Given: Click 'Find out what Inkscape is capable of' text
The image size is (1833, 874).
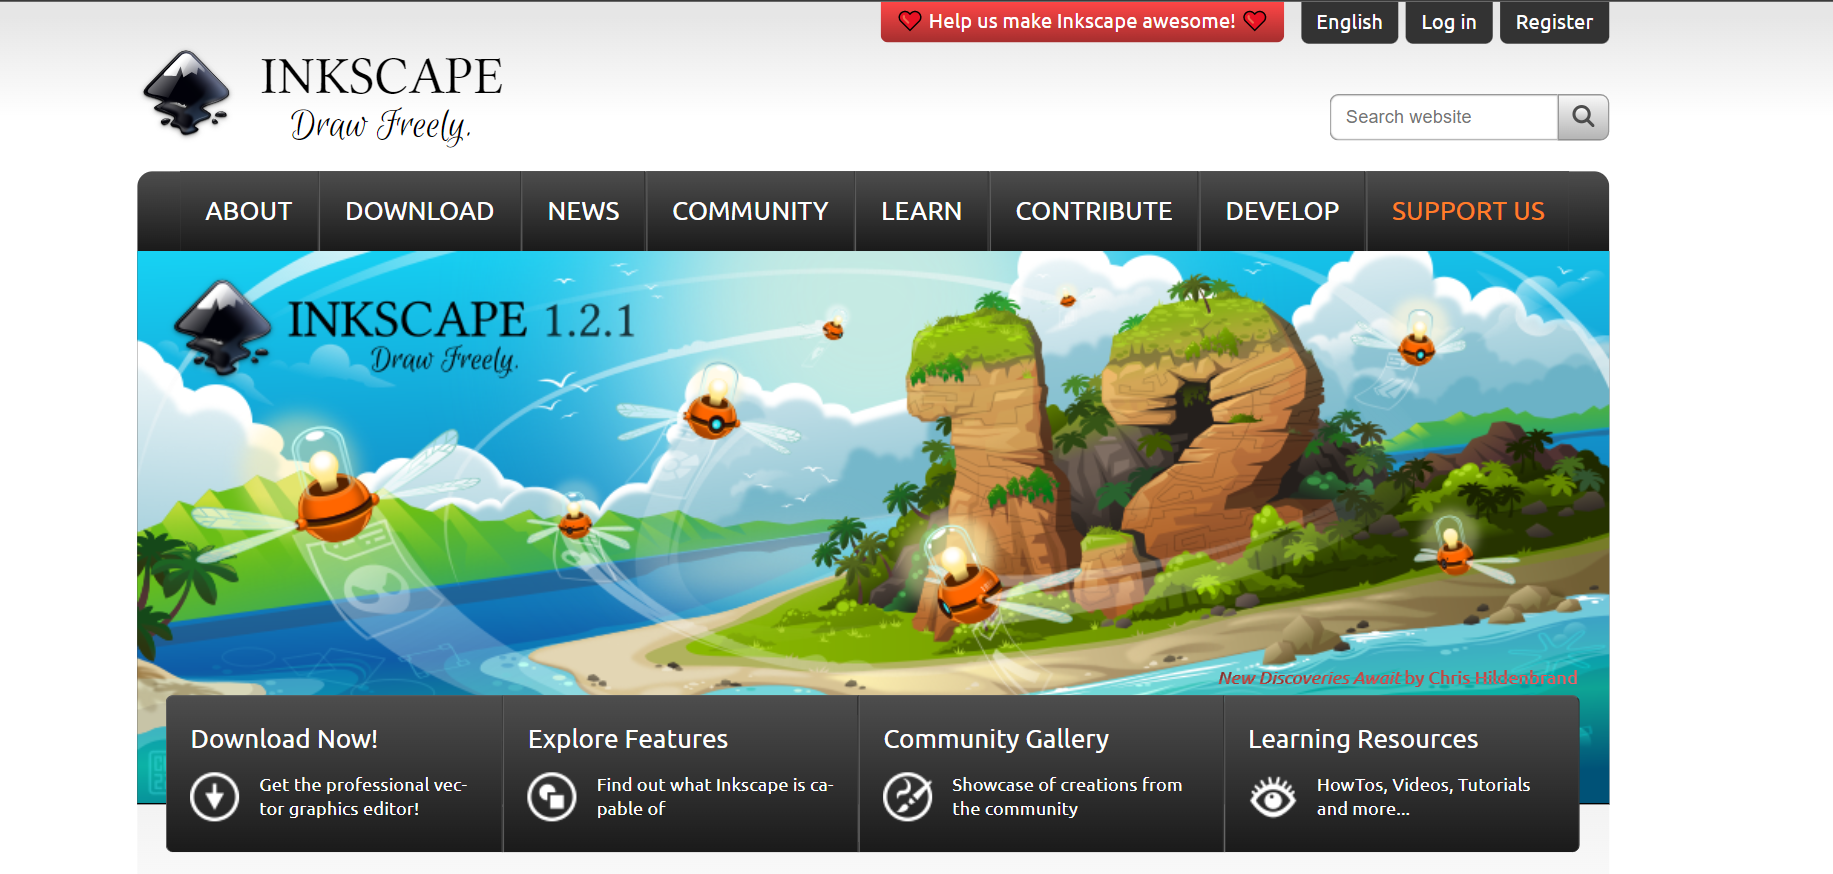Looking at the screenshot, I should click(715, 797).
